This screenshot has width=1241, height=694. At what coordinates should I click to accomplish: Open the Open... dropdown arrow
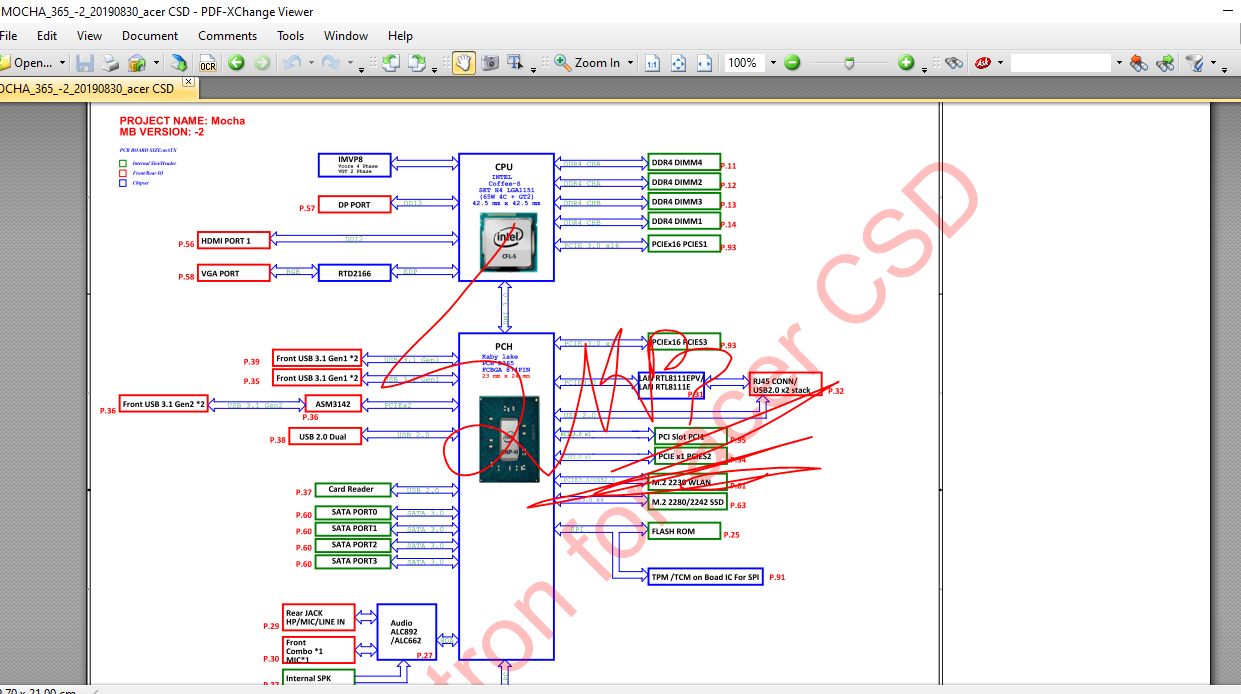tap(62, 62)
